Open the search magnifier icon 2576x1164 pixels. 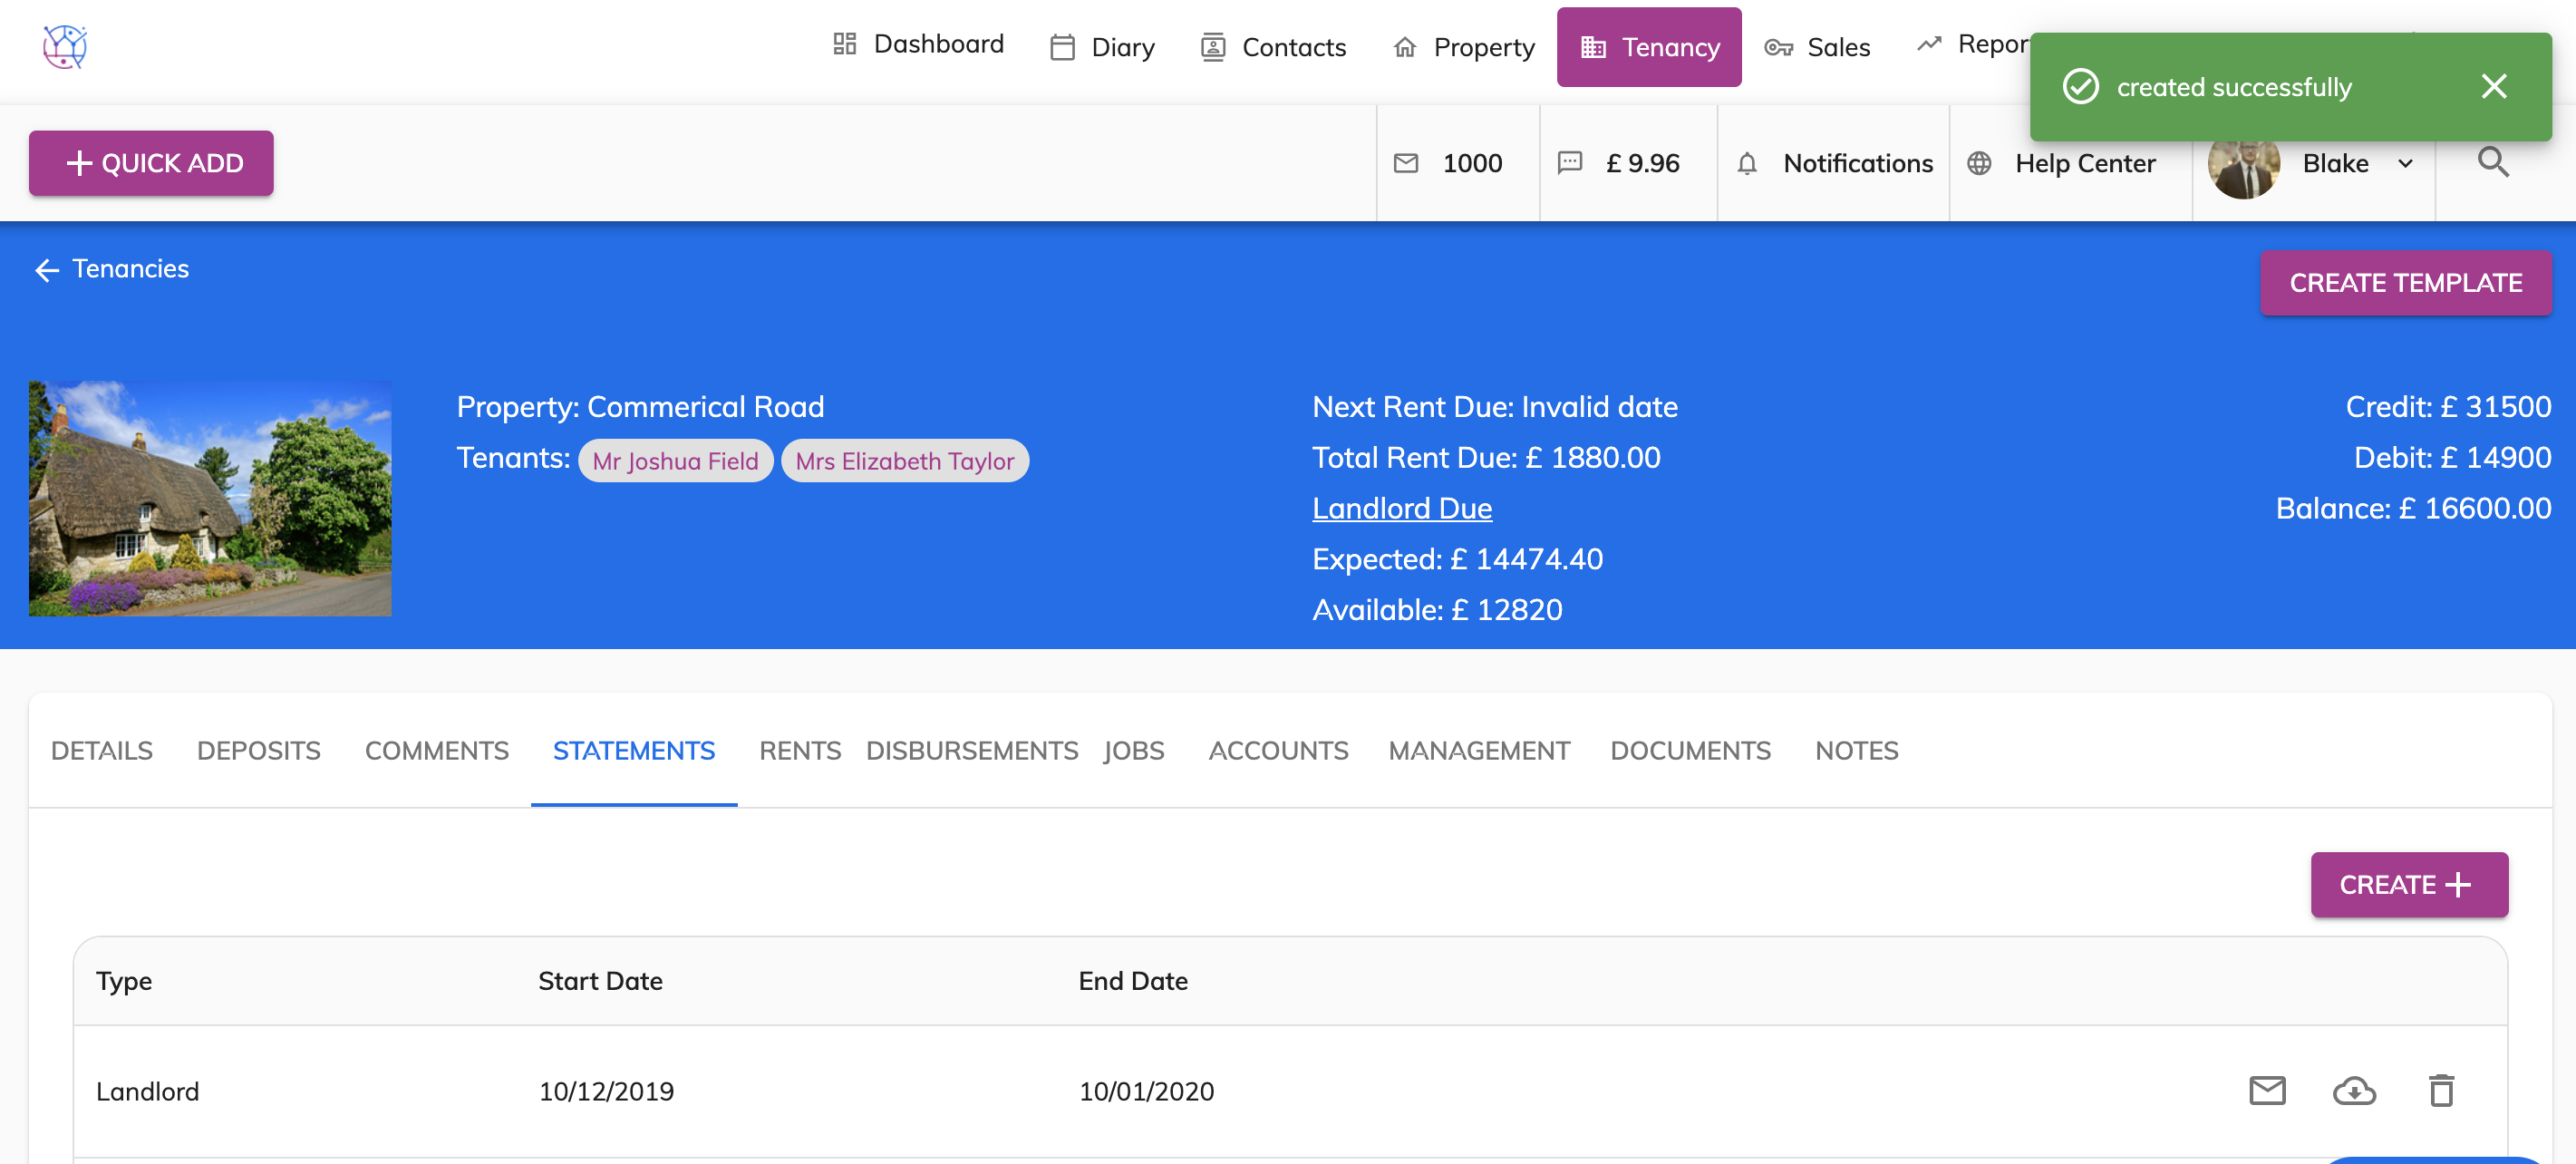coord(2493,162)
